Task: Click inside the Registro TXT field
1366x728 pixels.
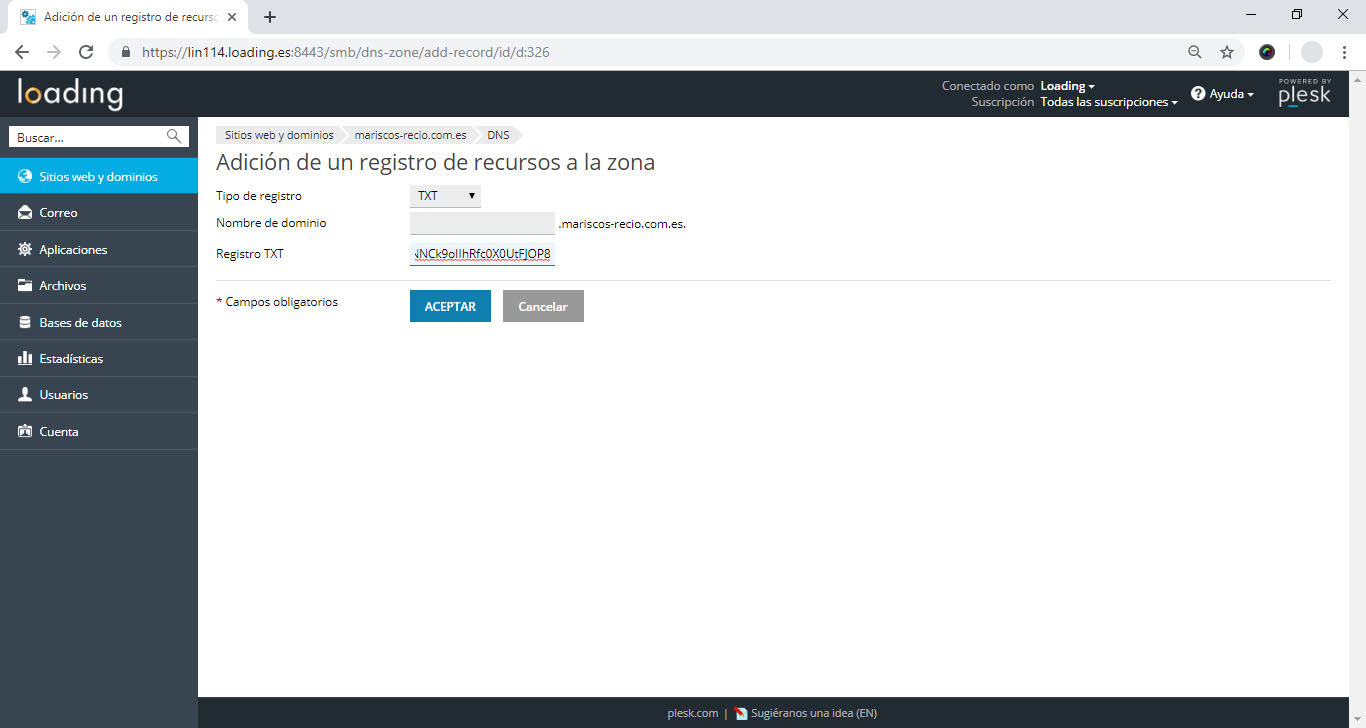Action: [482, 254]
